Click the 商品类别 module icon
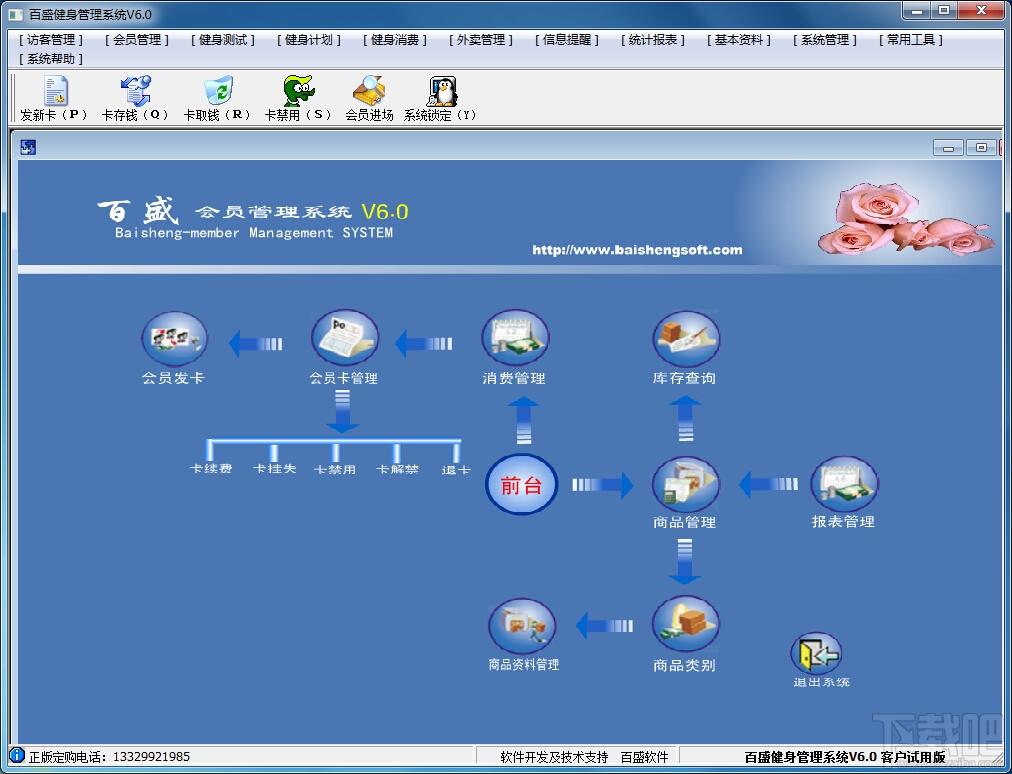 pos(685,625)
